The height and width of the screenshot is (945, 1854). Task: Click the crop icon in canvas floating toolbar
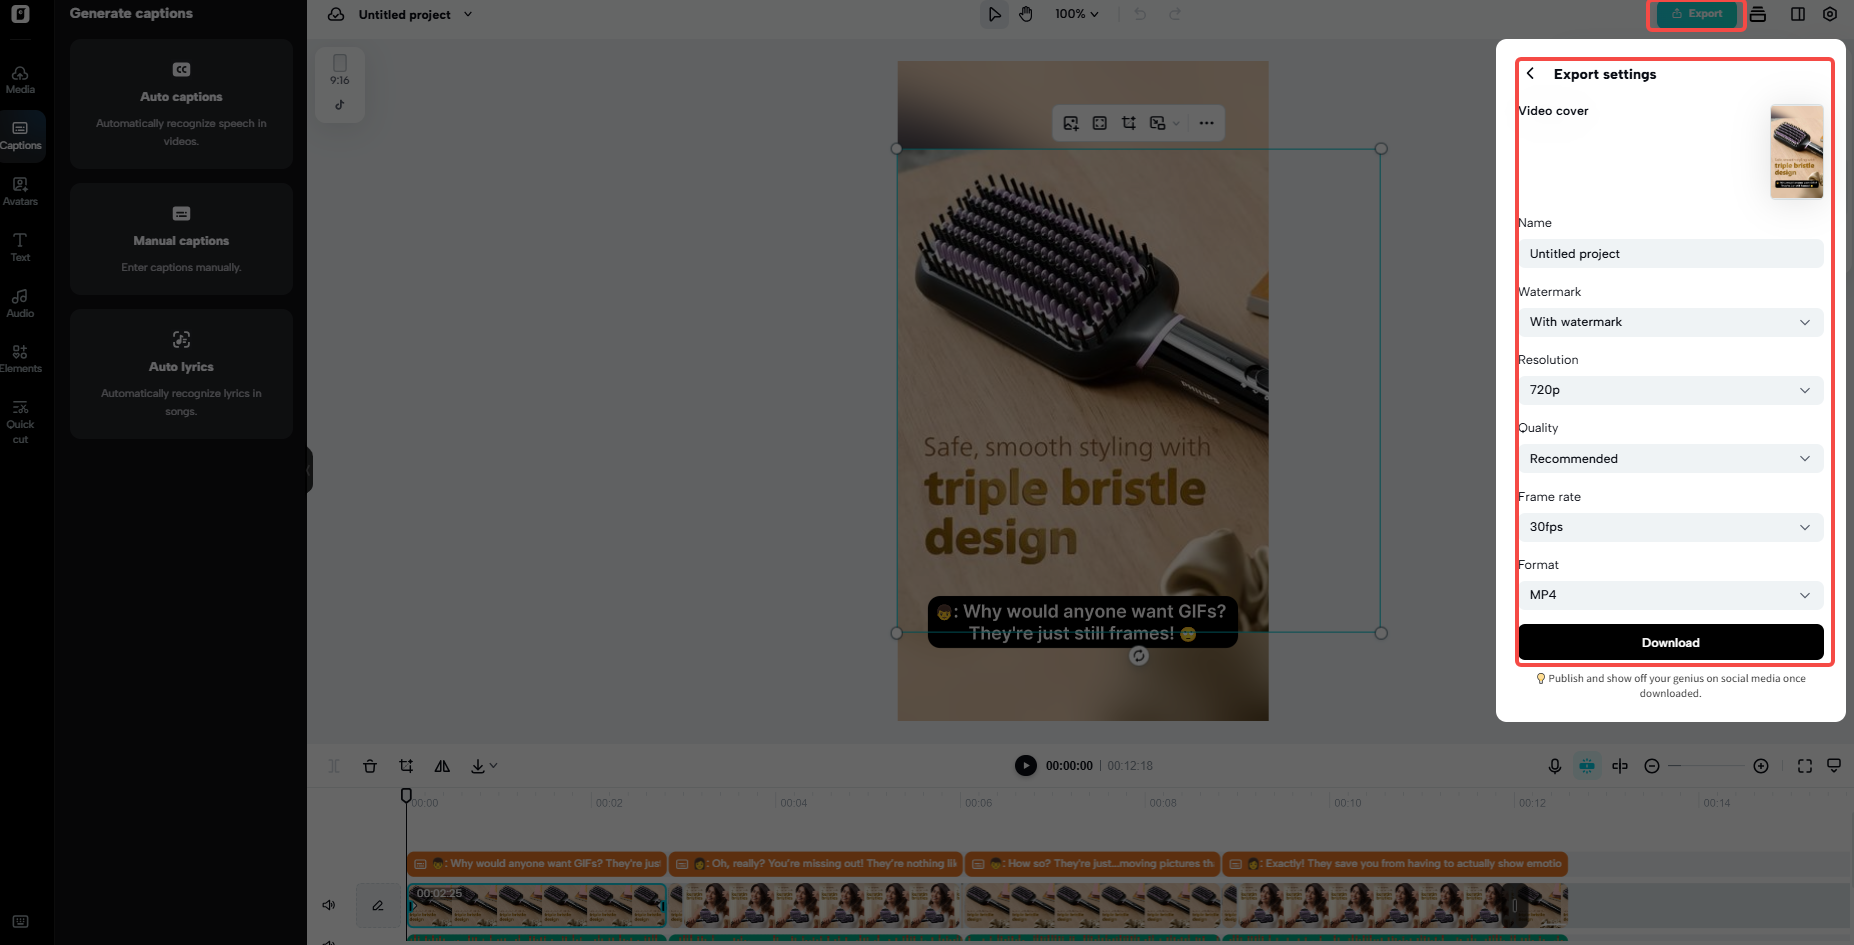click(1129, 123)
